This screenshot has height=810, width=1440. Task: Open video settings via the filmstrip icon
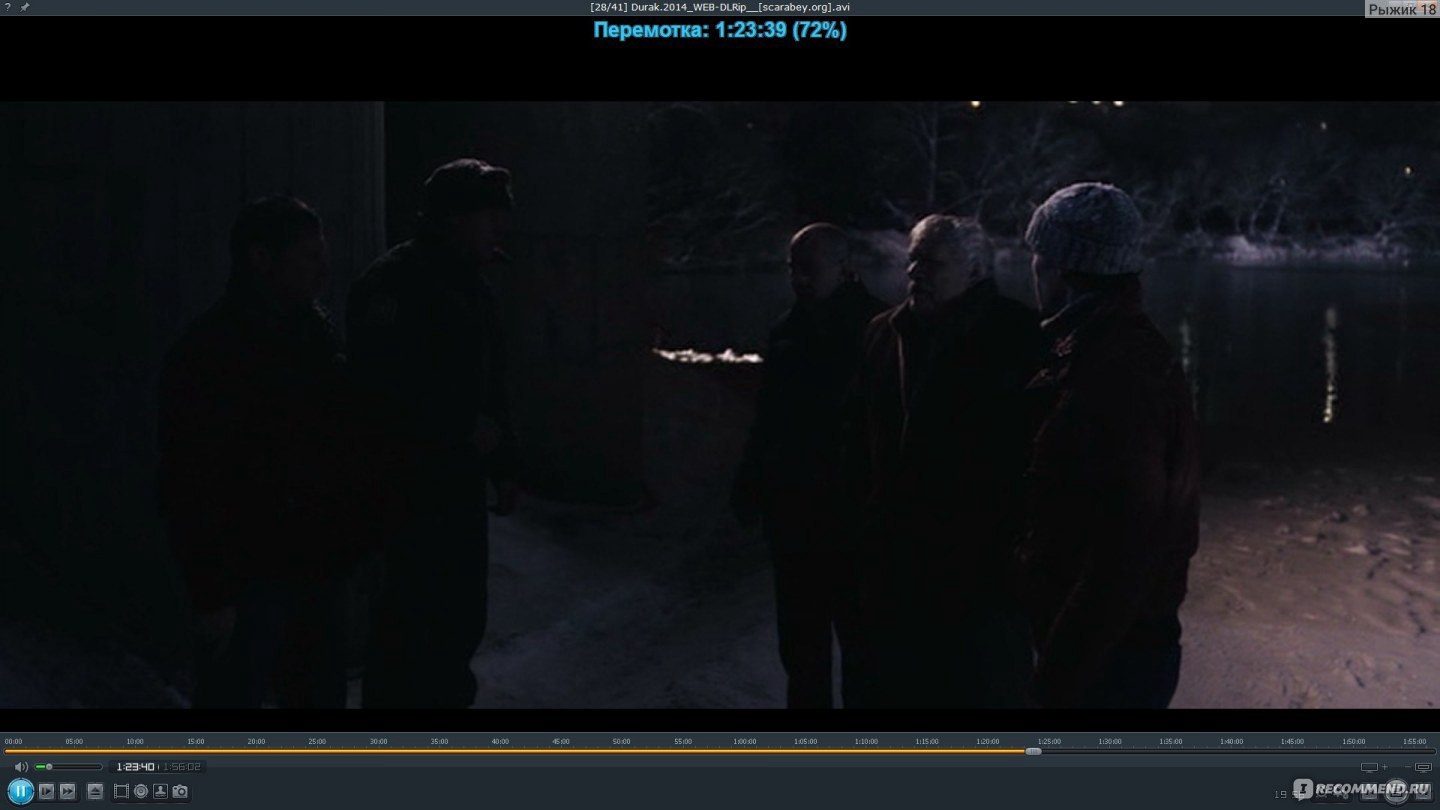(121, 791)
